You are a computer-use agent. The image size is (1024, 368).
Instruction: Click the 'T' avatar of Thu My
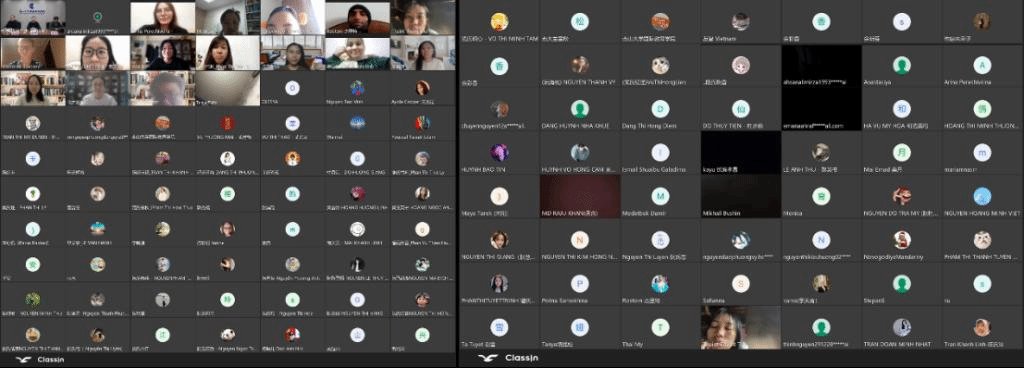pos(660,327)
